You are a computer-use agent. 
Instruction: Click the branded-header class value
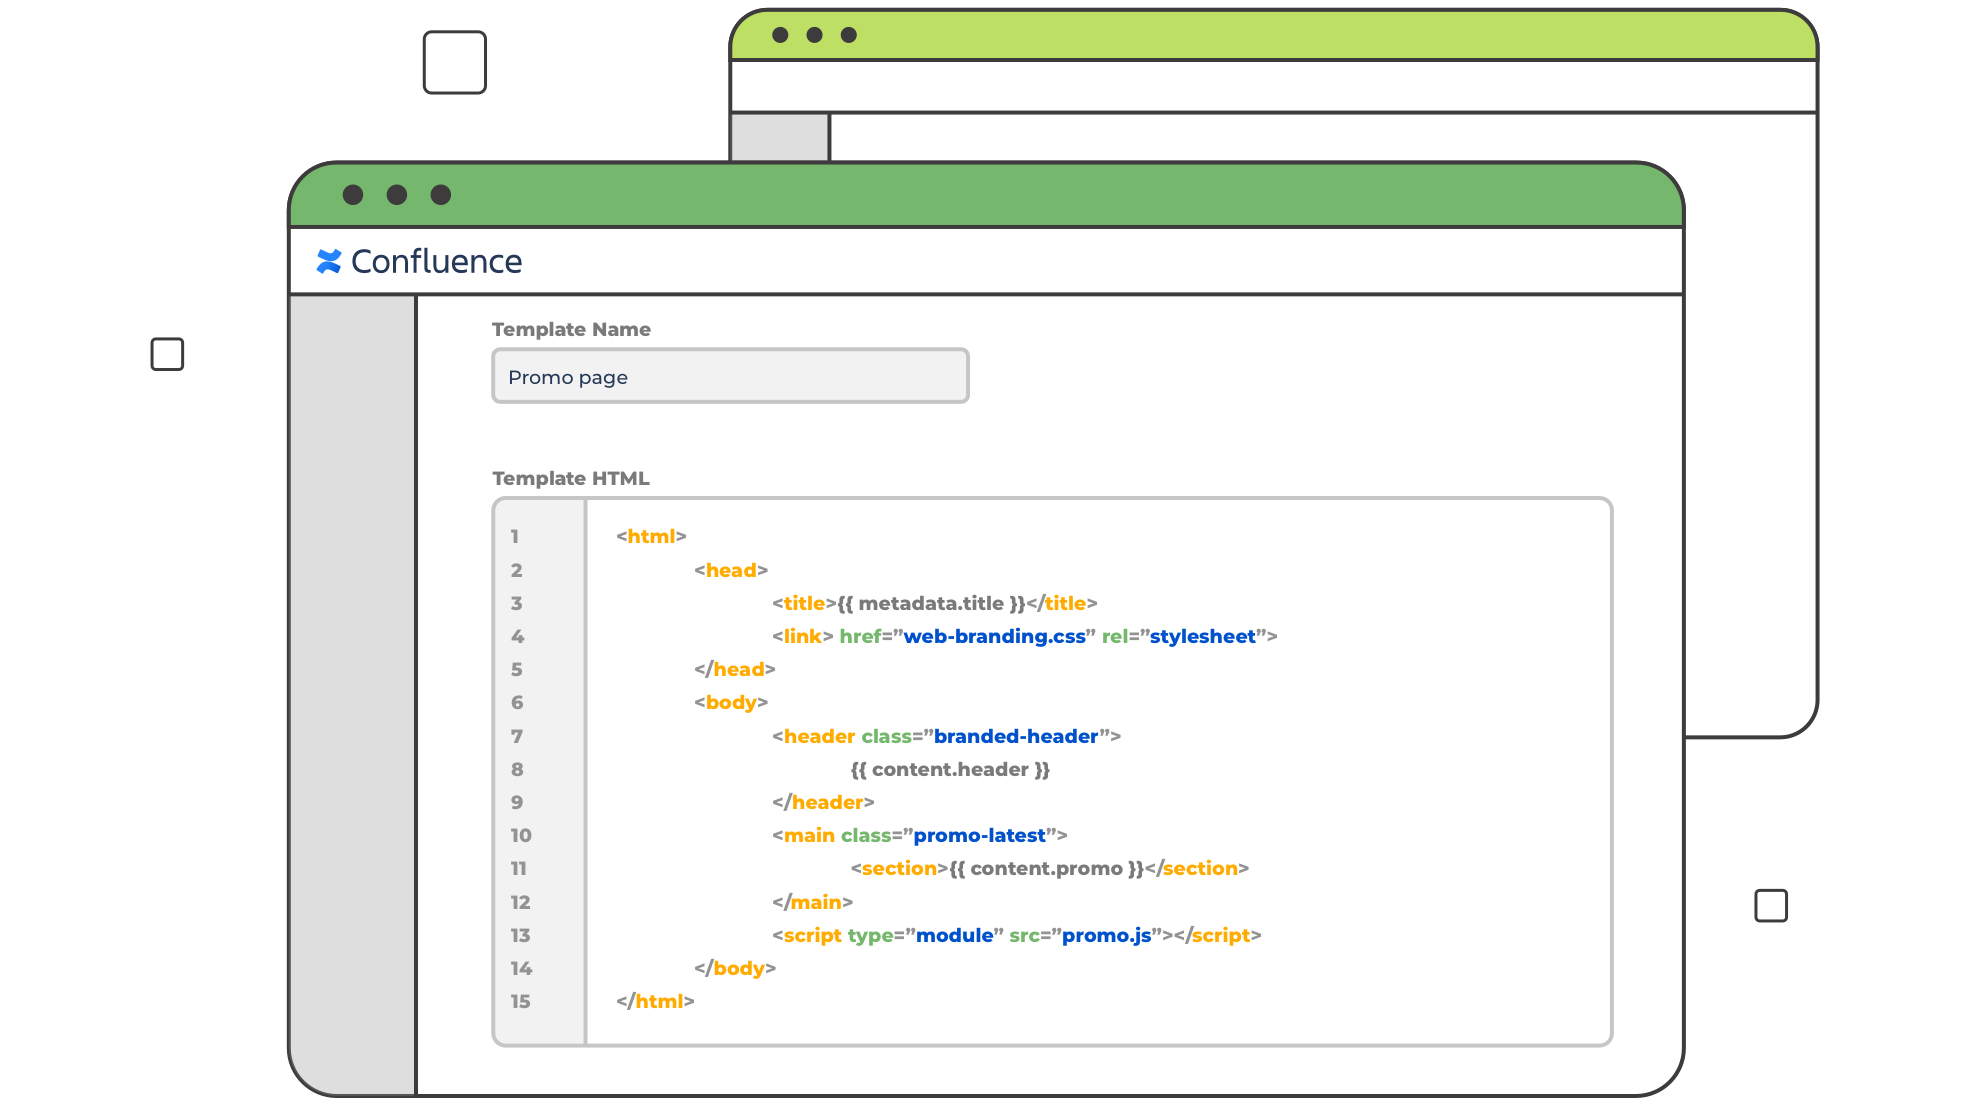point(1016,737)
